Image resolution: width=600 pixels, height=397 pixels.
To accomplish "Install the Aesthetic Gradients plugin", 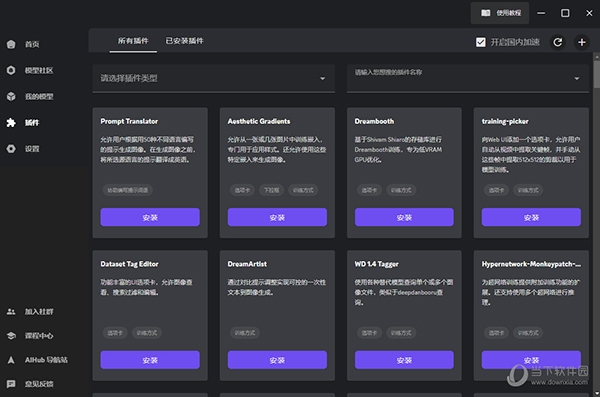I will pos(277,217).
